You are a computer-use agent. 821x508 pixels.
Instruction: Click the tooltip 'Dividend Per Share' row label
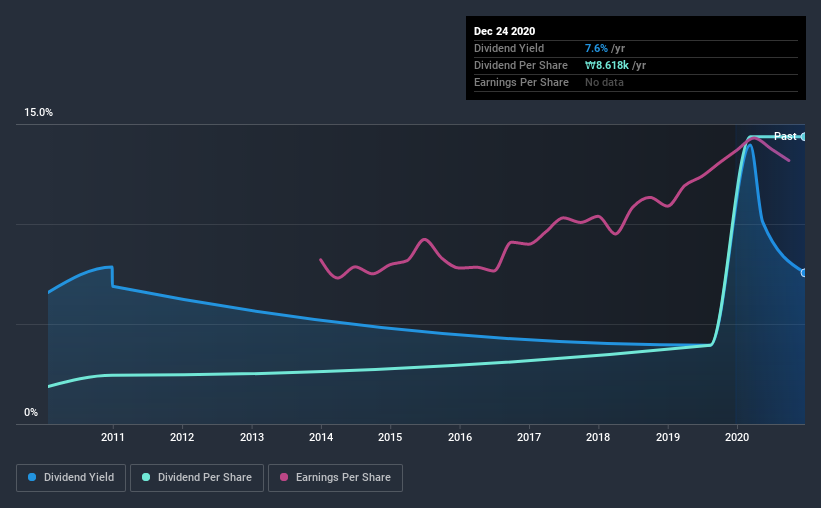click(520, 65)
